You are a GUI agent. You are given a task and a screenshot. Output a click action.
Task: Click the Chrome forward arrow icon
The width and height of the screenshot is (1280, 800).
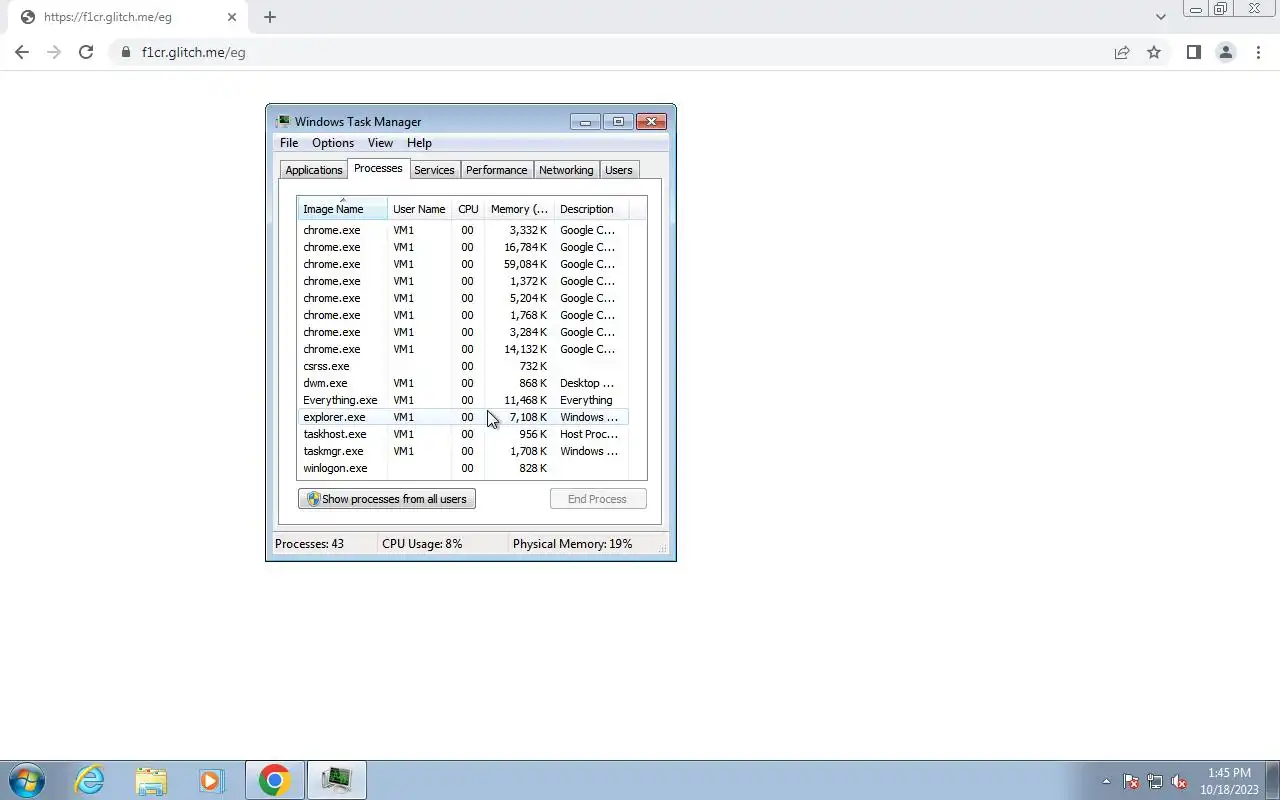pyautogui.click(x=54, y=52)
